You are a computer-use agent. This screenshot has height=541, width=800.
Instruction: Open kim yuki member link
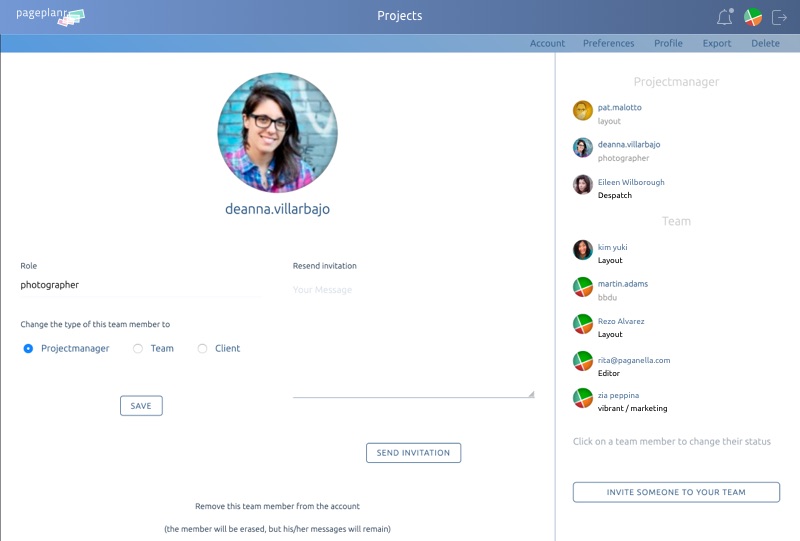(x=612, y=247)
